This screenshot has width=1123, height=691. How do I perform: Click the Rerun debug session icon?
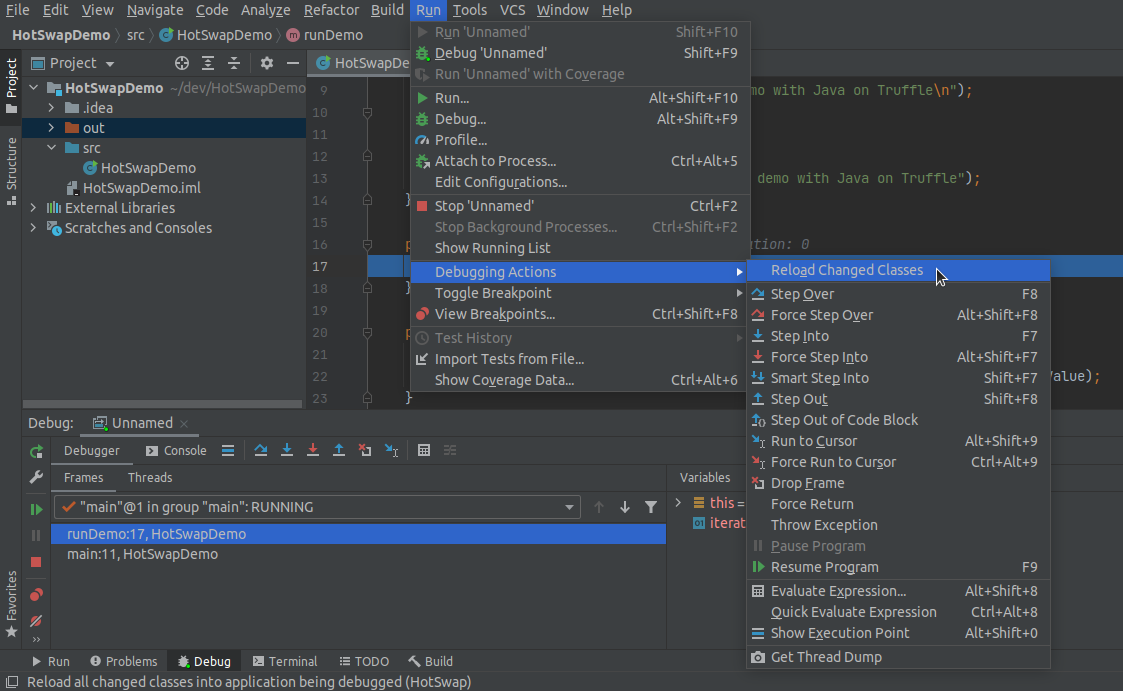pos(36,451)
